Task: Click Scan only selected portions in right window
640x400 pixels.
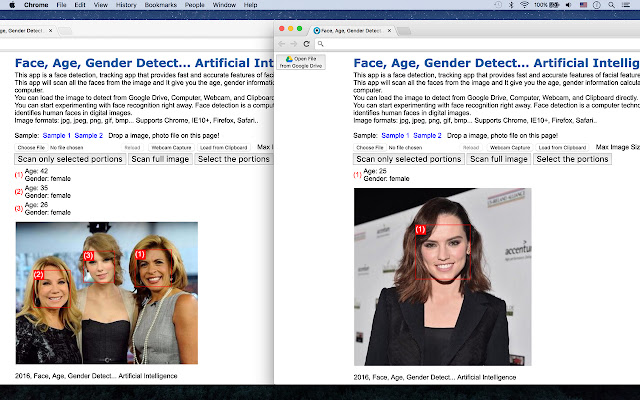Action: 409,159
